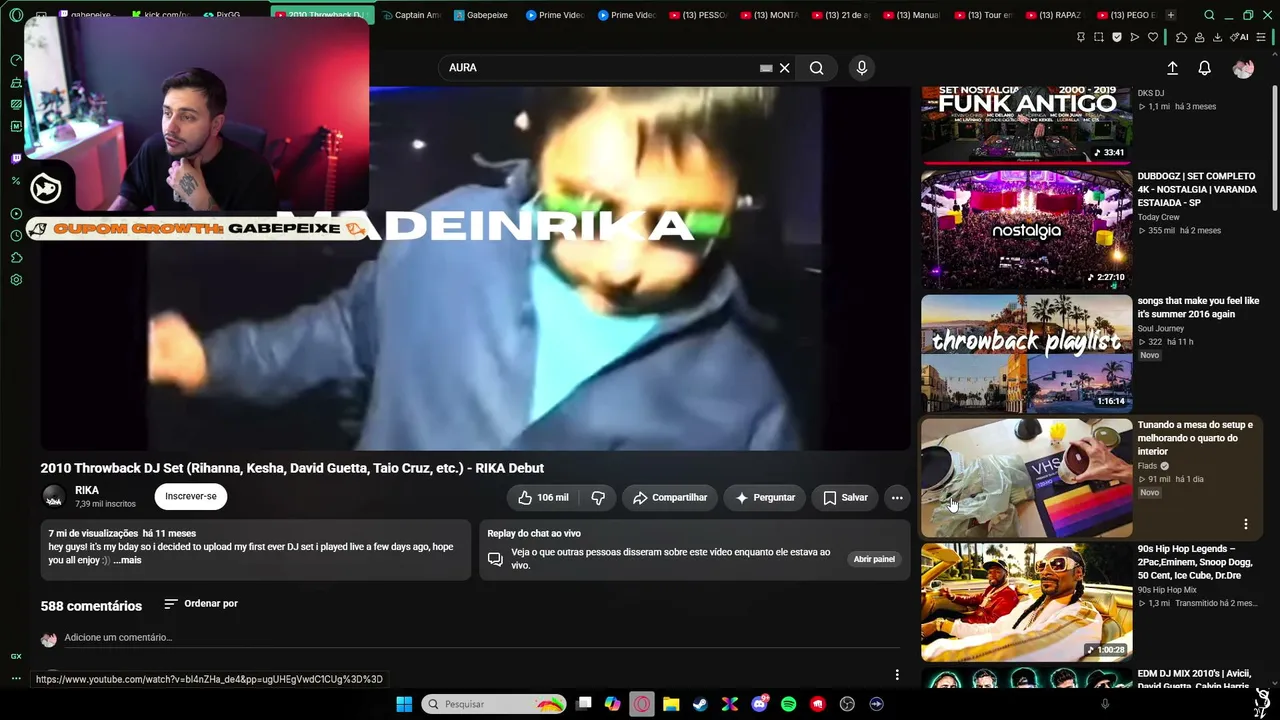Open the sidebar three-dots more menu

(x=16, y=678)
